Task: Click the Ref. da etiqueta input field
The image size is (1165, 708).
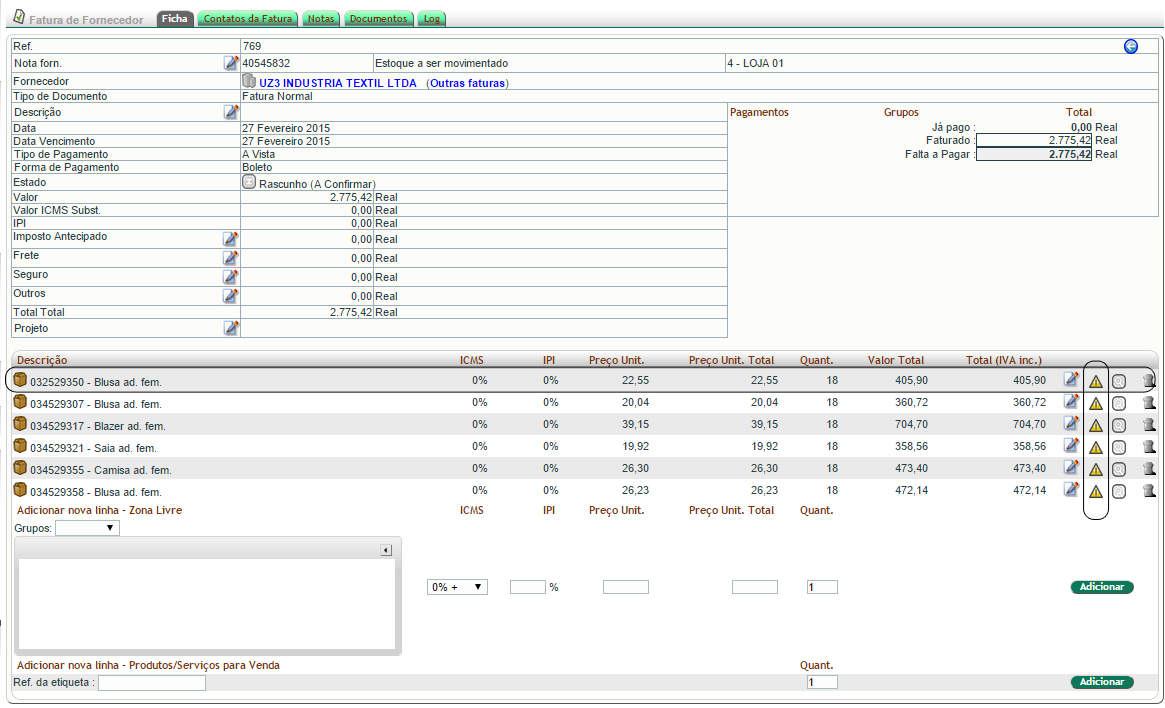Action: 152,683
